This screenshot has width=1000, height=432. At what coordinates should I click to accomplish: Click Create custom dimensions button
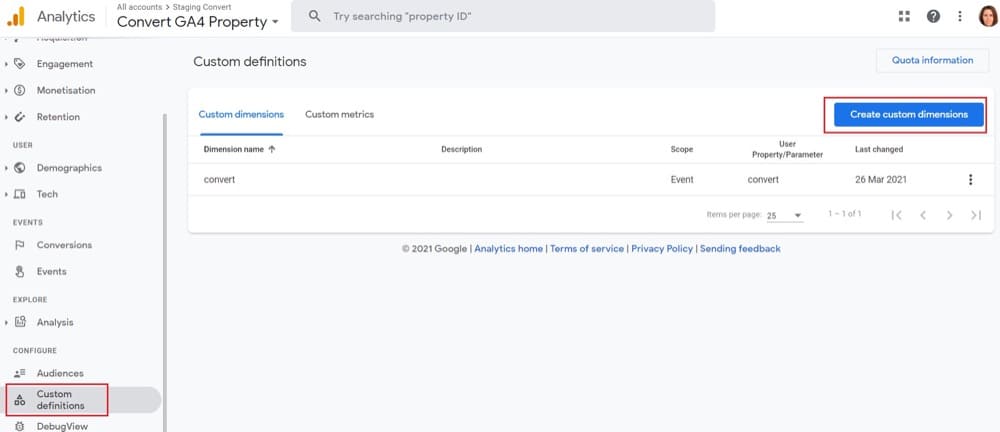908,115
